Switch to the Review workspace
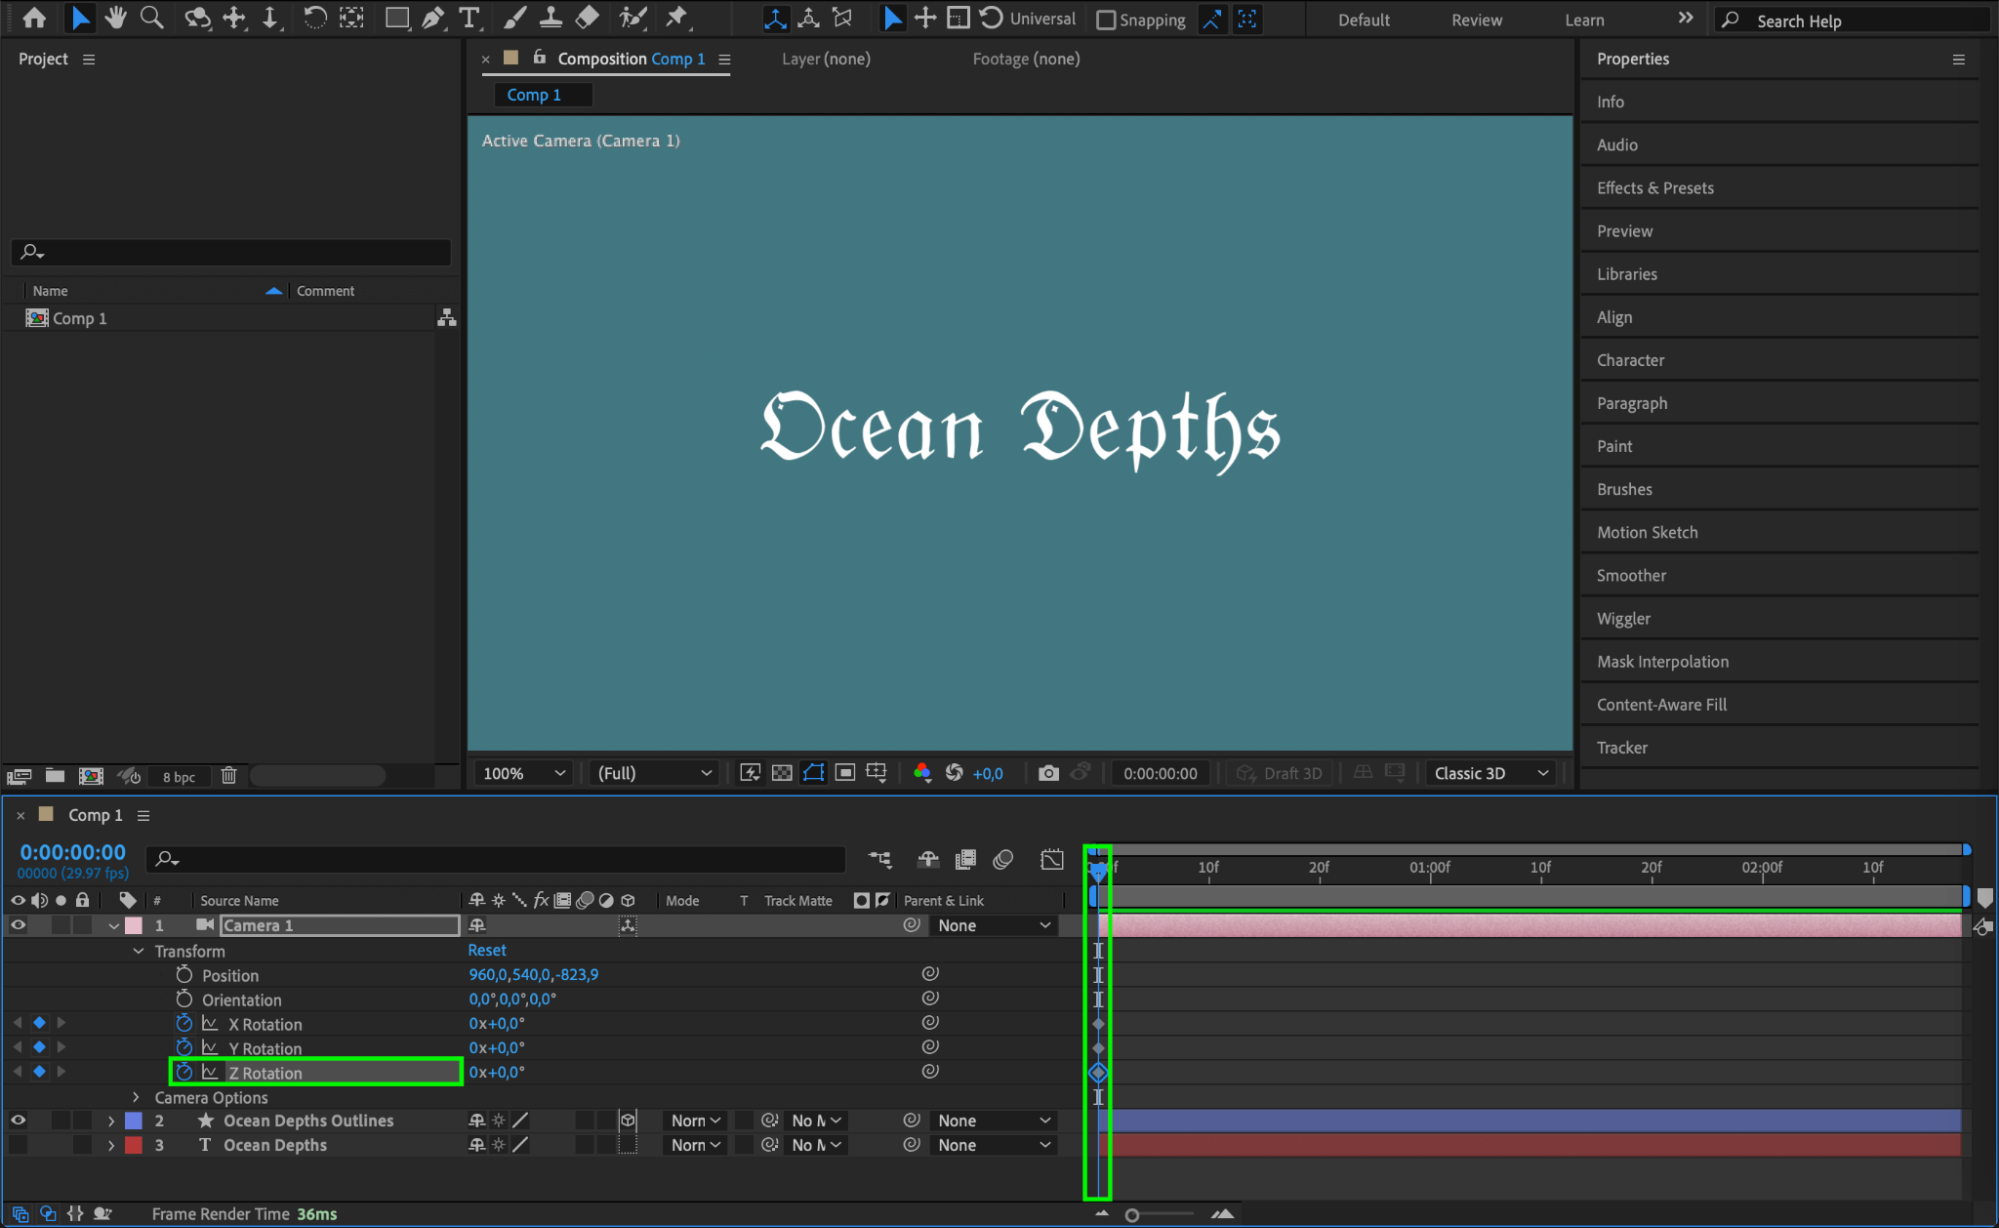 [1476, 20]
